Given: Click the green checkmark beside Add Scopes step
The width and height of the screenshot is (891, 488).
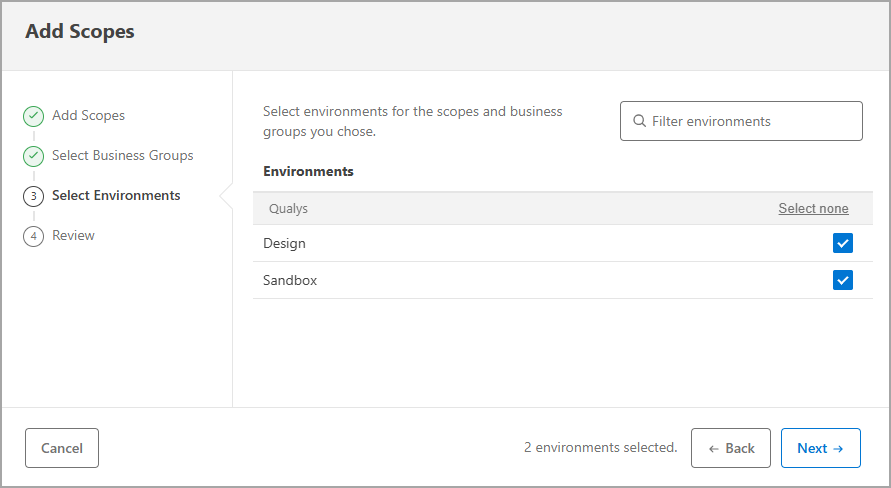Looking at the screenshot, I should click(33, 116).
